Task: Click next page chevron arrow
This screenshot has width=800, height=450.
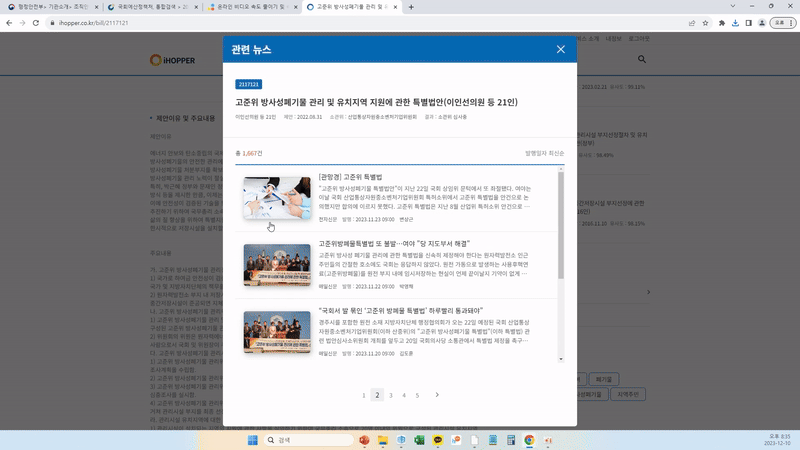Action: [x=437, y=395]
